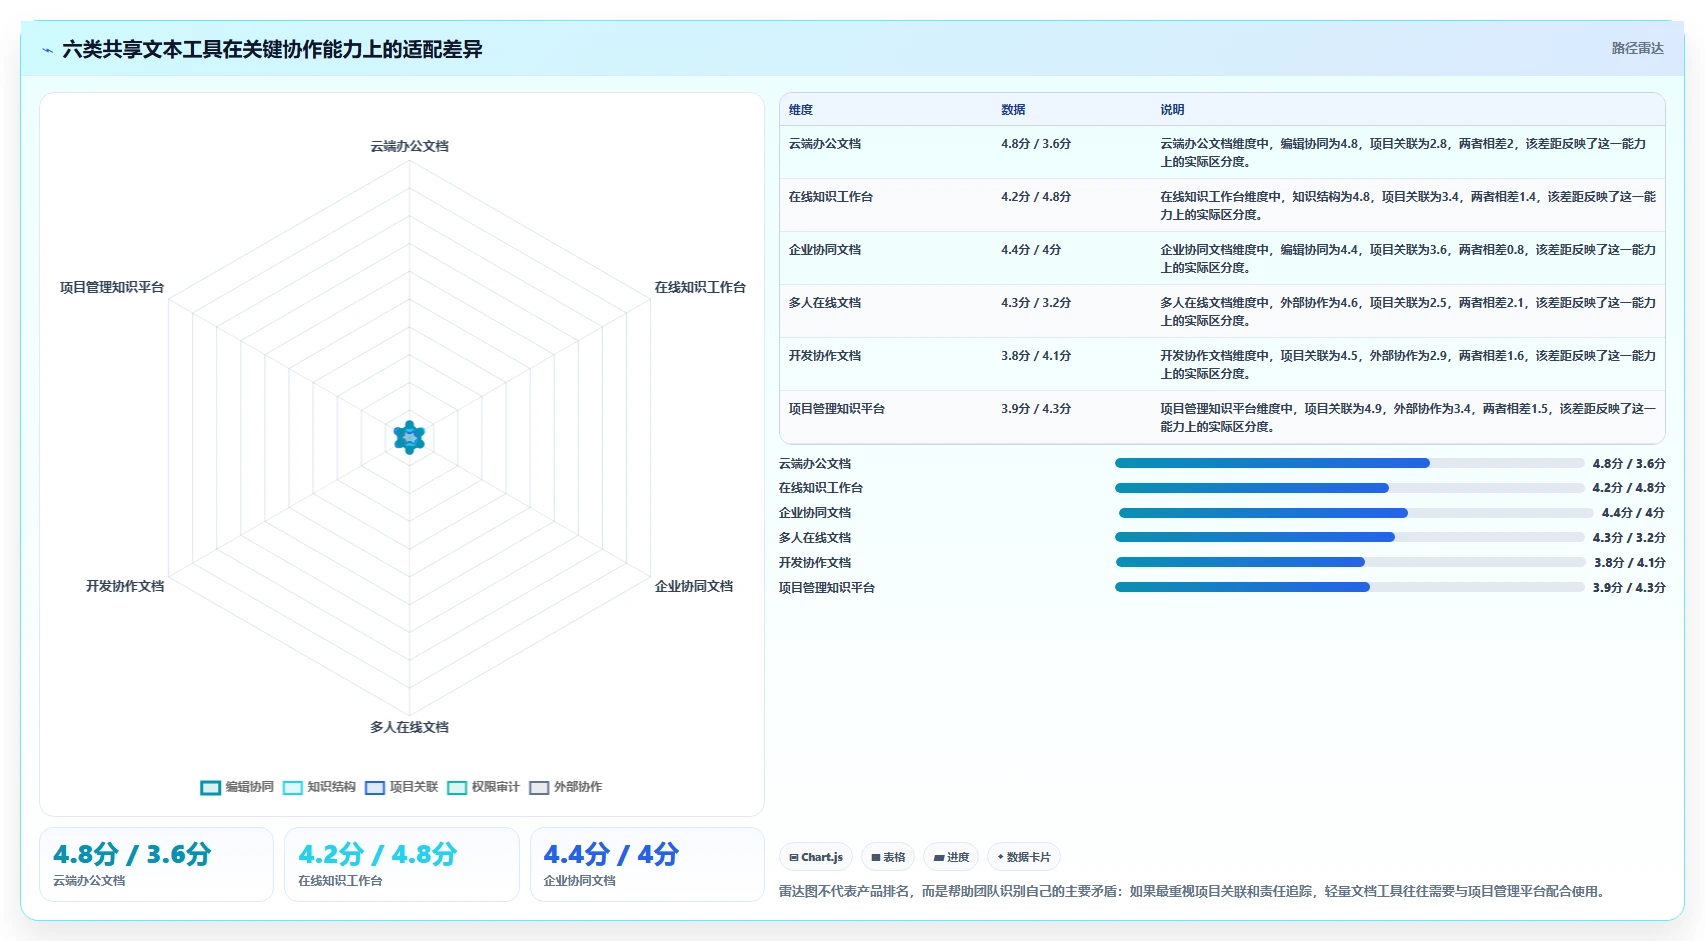Click the 开发协作文档 radar axis label

coord(125,586)
